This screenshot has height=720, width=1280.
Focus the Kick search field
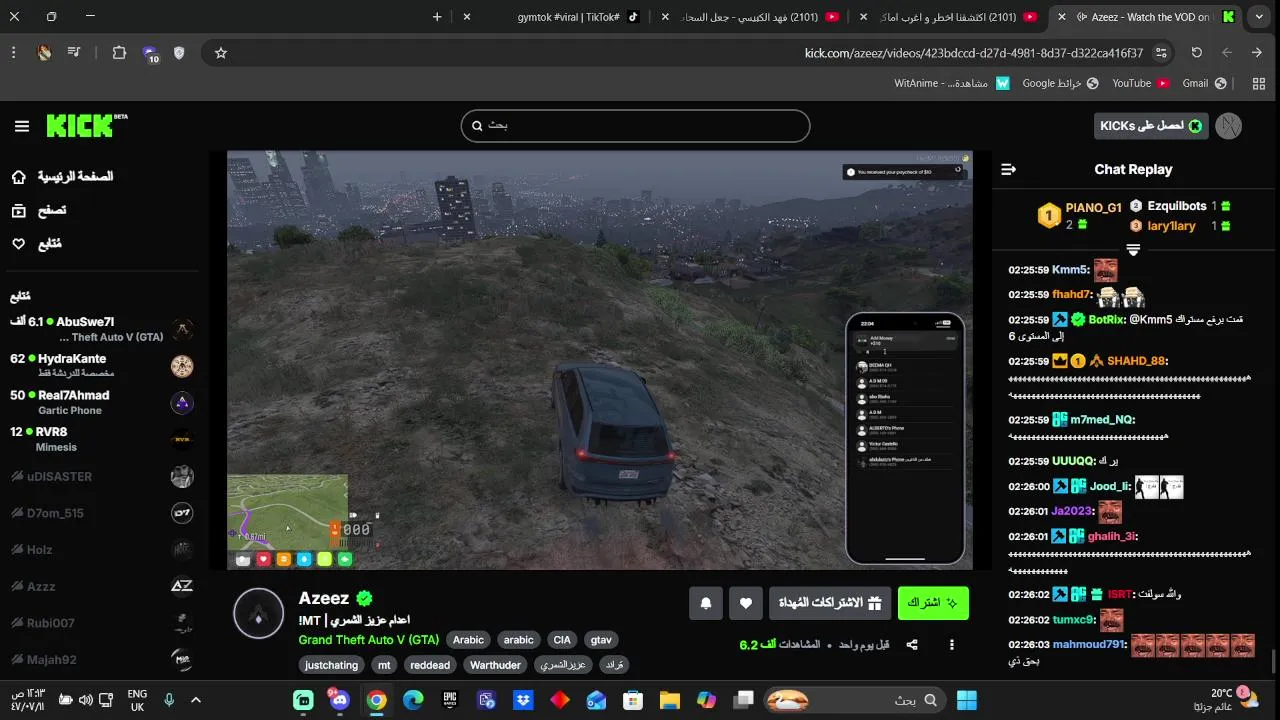(x=635, y=126)
